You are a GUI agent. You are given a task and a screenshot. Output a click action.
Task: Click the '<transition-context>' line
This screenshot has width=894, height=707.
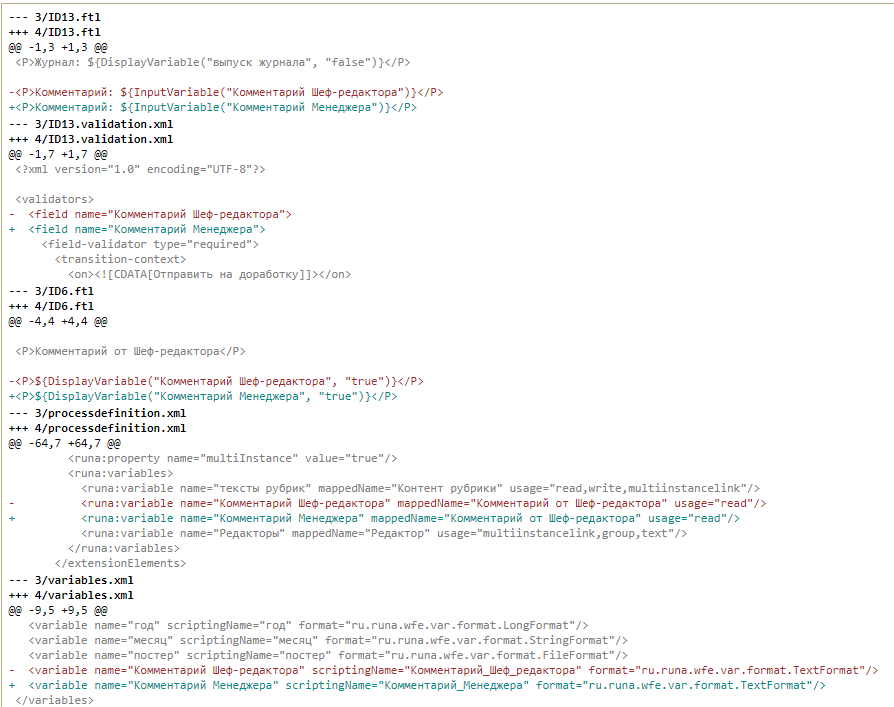coord(120,259)
